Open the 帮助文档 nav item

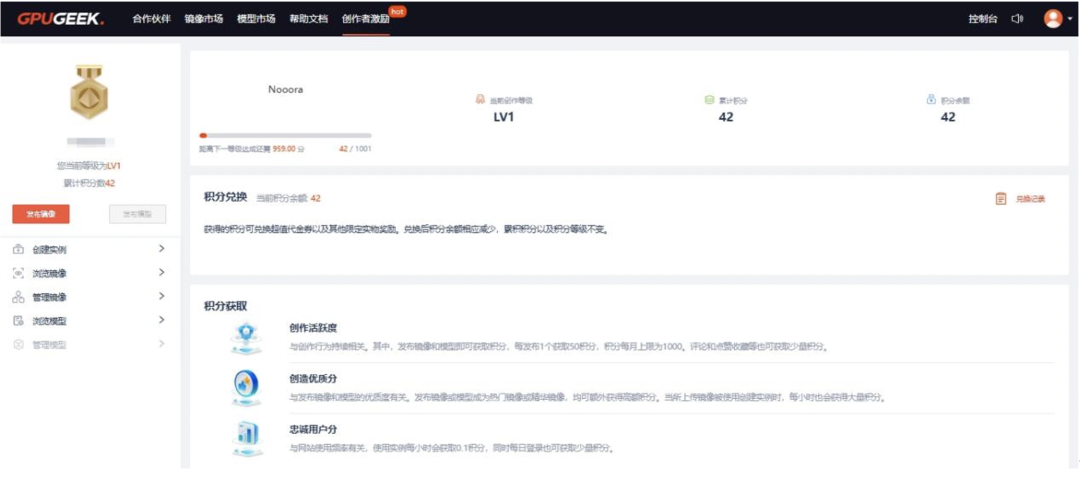pyautogui.click(x=309, y=19)
